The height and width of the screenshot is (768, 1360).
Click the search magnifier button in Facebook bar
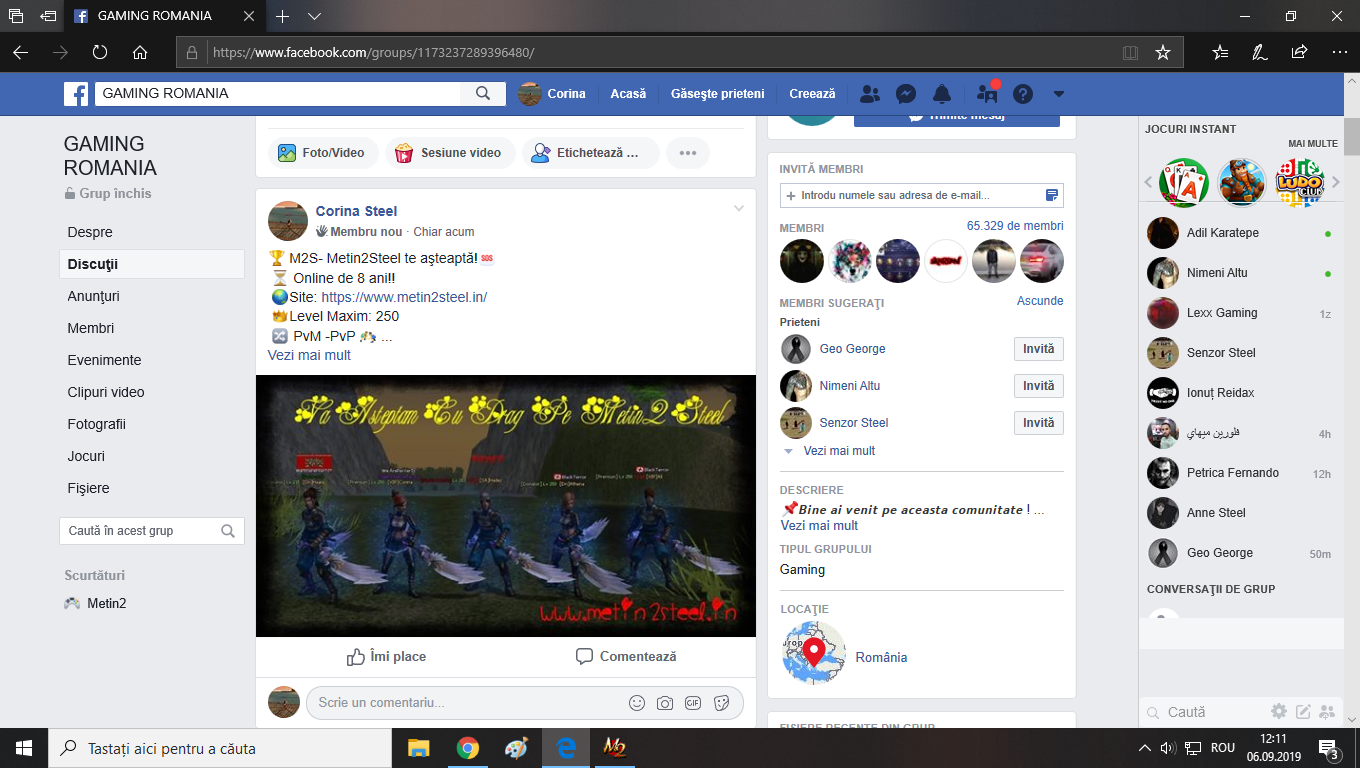click(x=483, y=94)
